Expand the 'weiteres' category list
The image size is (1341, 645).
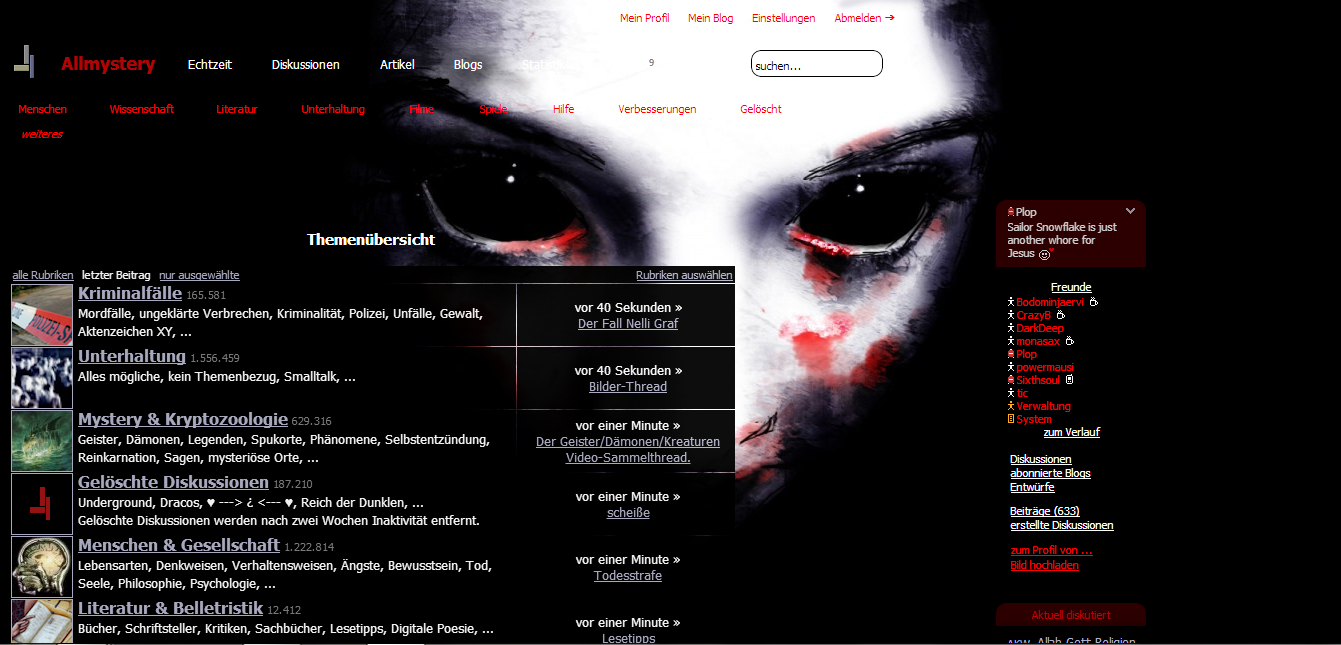tap(42, 134)
